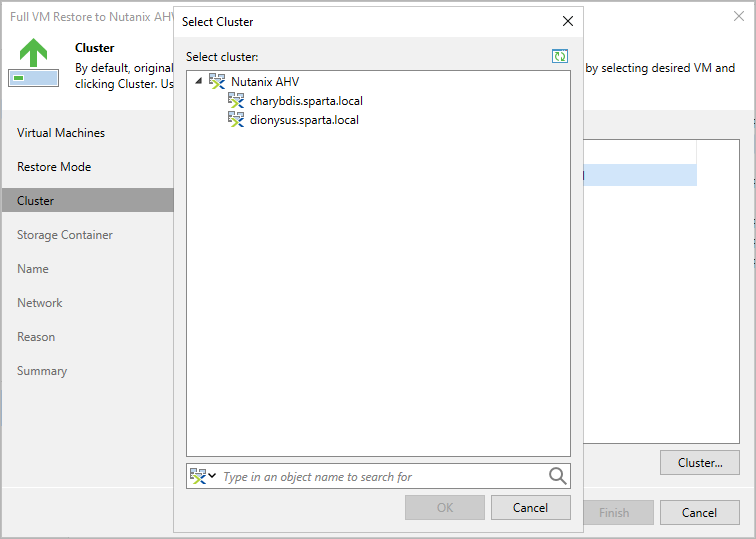This screenshot has height=539, width=756.
Task: Click the dionysus.sparta.local cluster icon
Action: pos(236,120)
